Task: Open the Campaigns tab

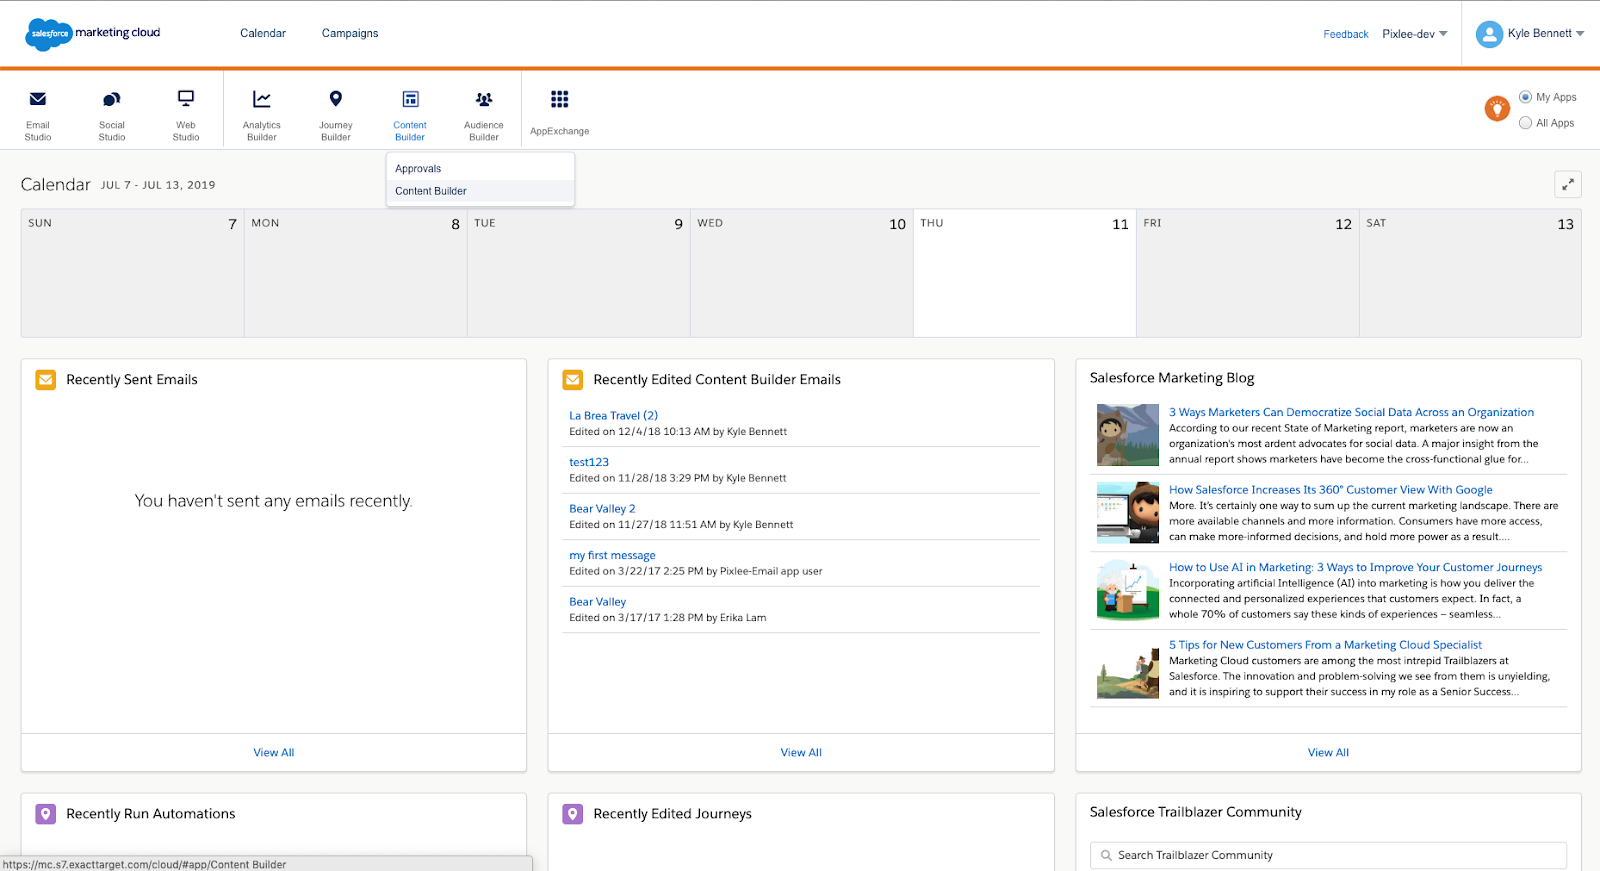Action: [x=350, y=33]
